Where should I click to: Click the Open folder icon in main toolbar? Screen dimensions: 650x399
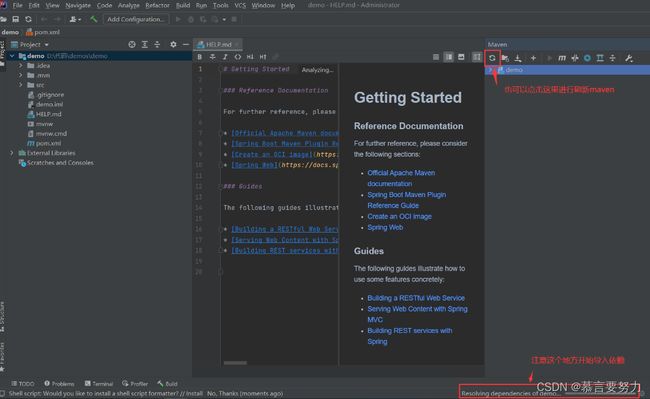pyautogui.click(x=4, y=19)
